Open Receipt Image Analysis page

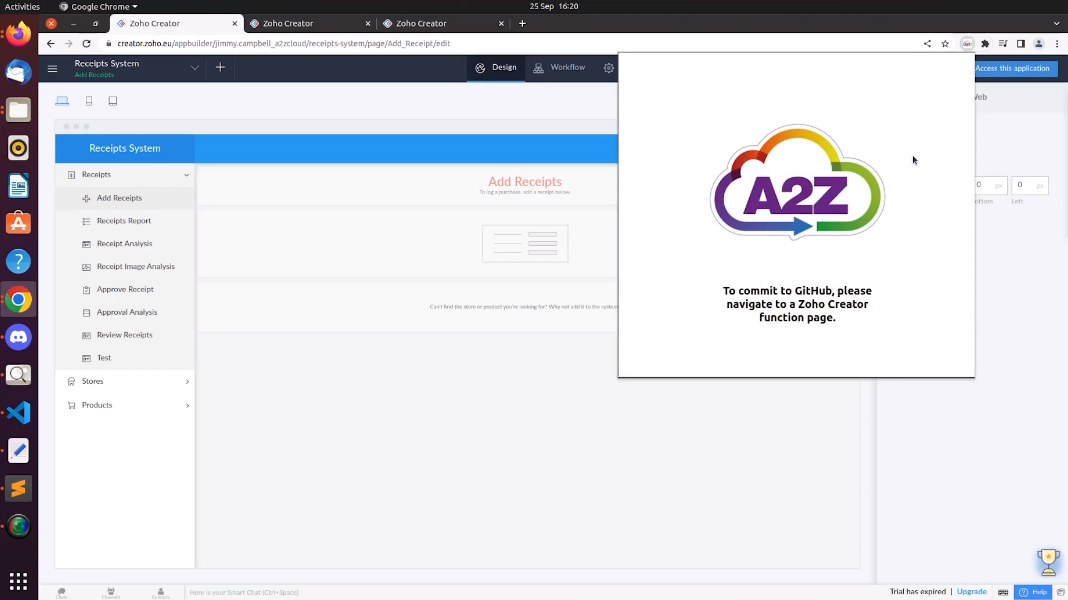(x=125, y=266)
